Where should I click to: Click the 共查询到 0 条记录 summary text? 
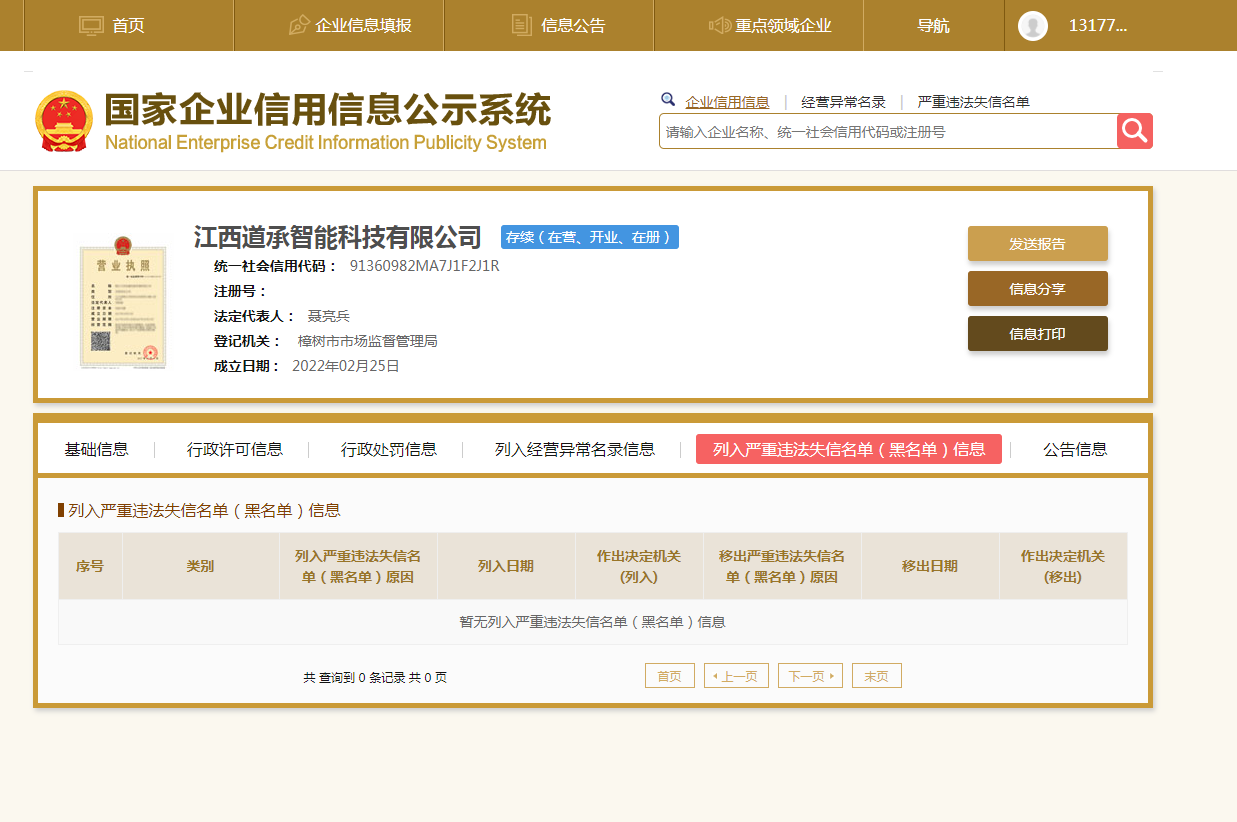(375, 678)
